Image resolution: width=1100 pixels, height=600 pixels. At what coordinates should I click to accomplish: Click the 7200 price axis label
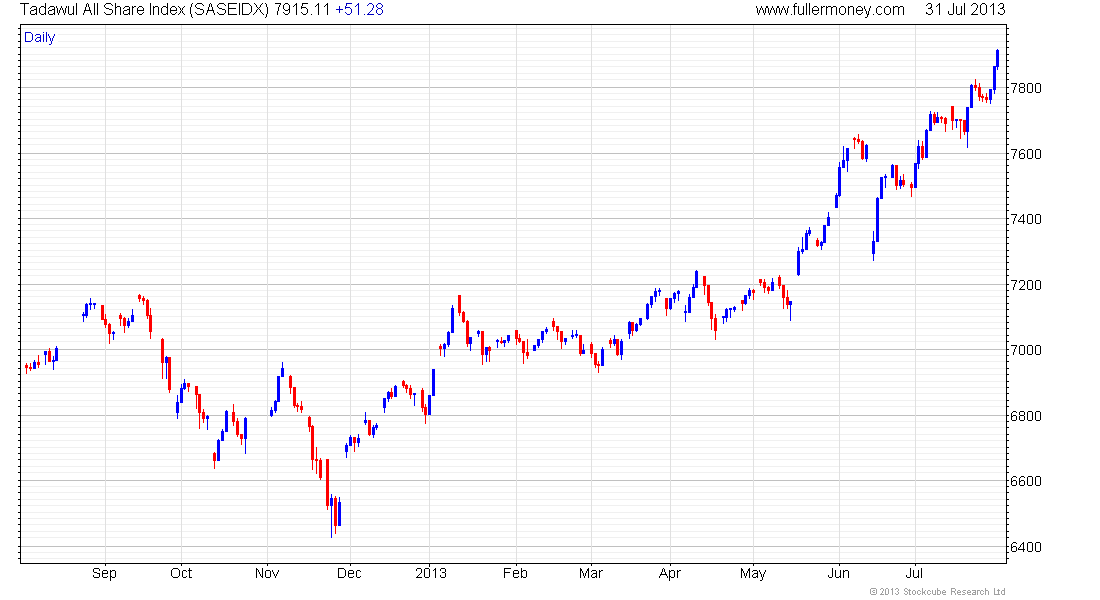(x=1026, y=286)
